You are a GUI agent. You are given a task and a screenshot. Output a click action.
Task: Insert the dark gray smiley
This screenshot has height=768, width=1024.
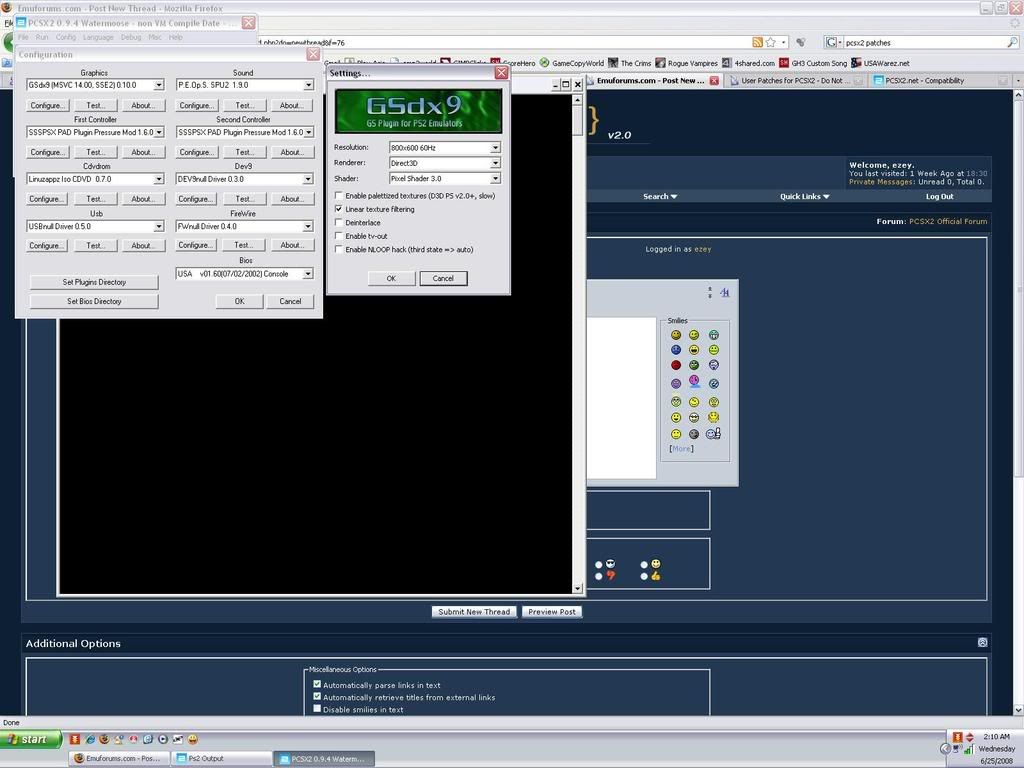point(694,434)
